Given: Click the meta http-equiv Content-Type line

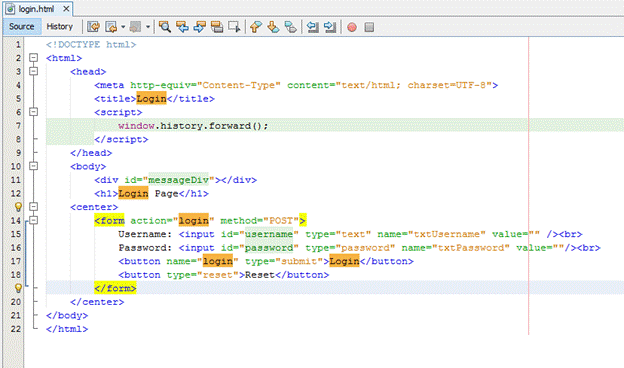Looking at the screenshot, I should [x=296, y=85].
